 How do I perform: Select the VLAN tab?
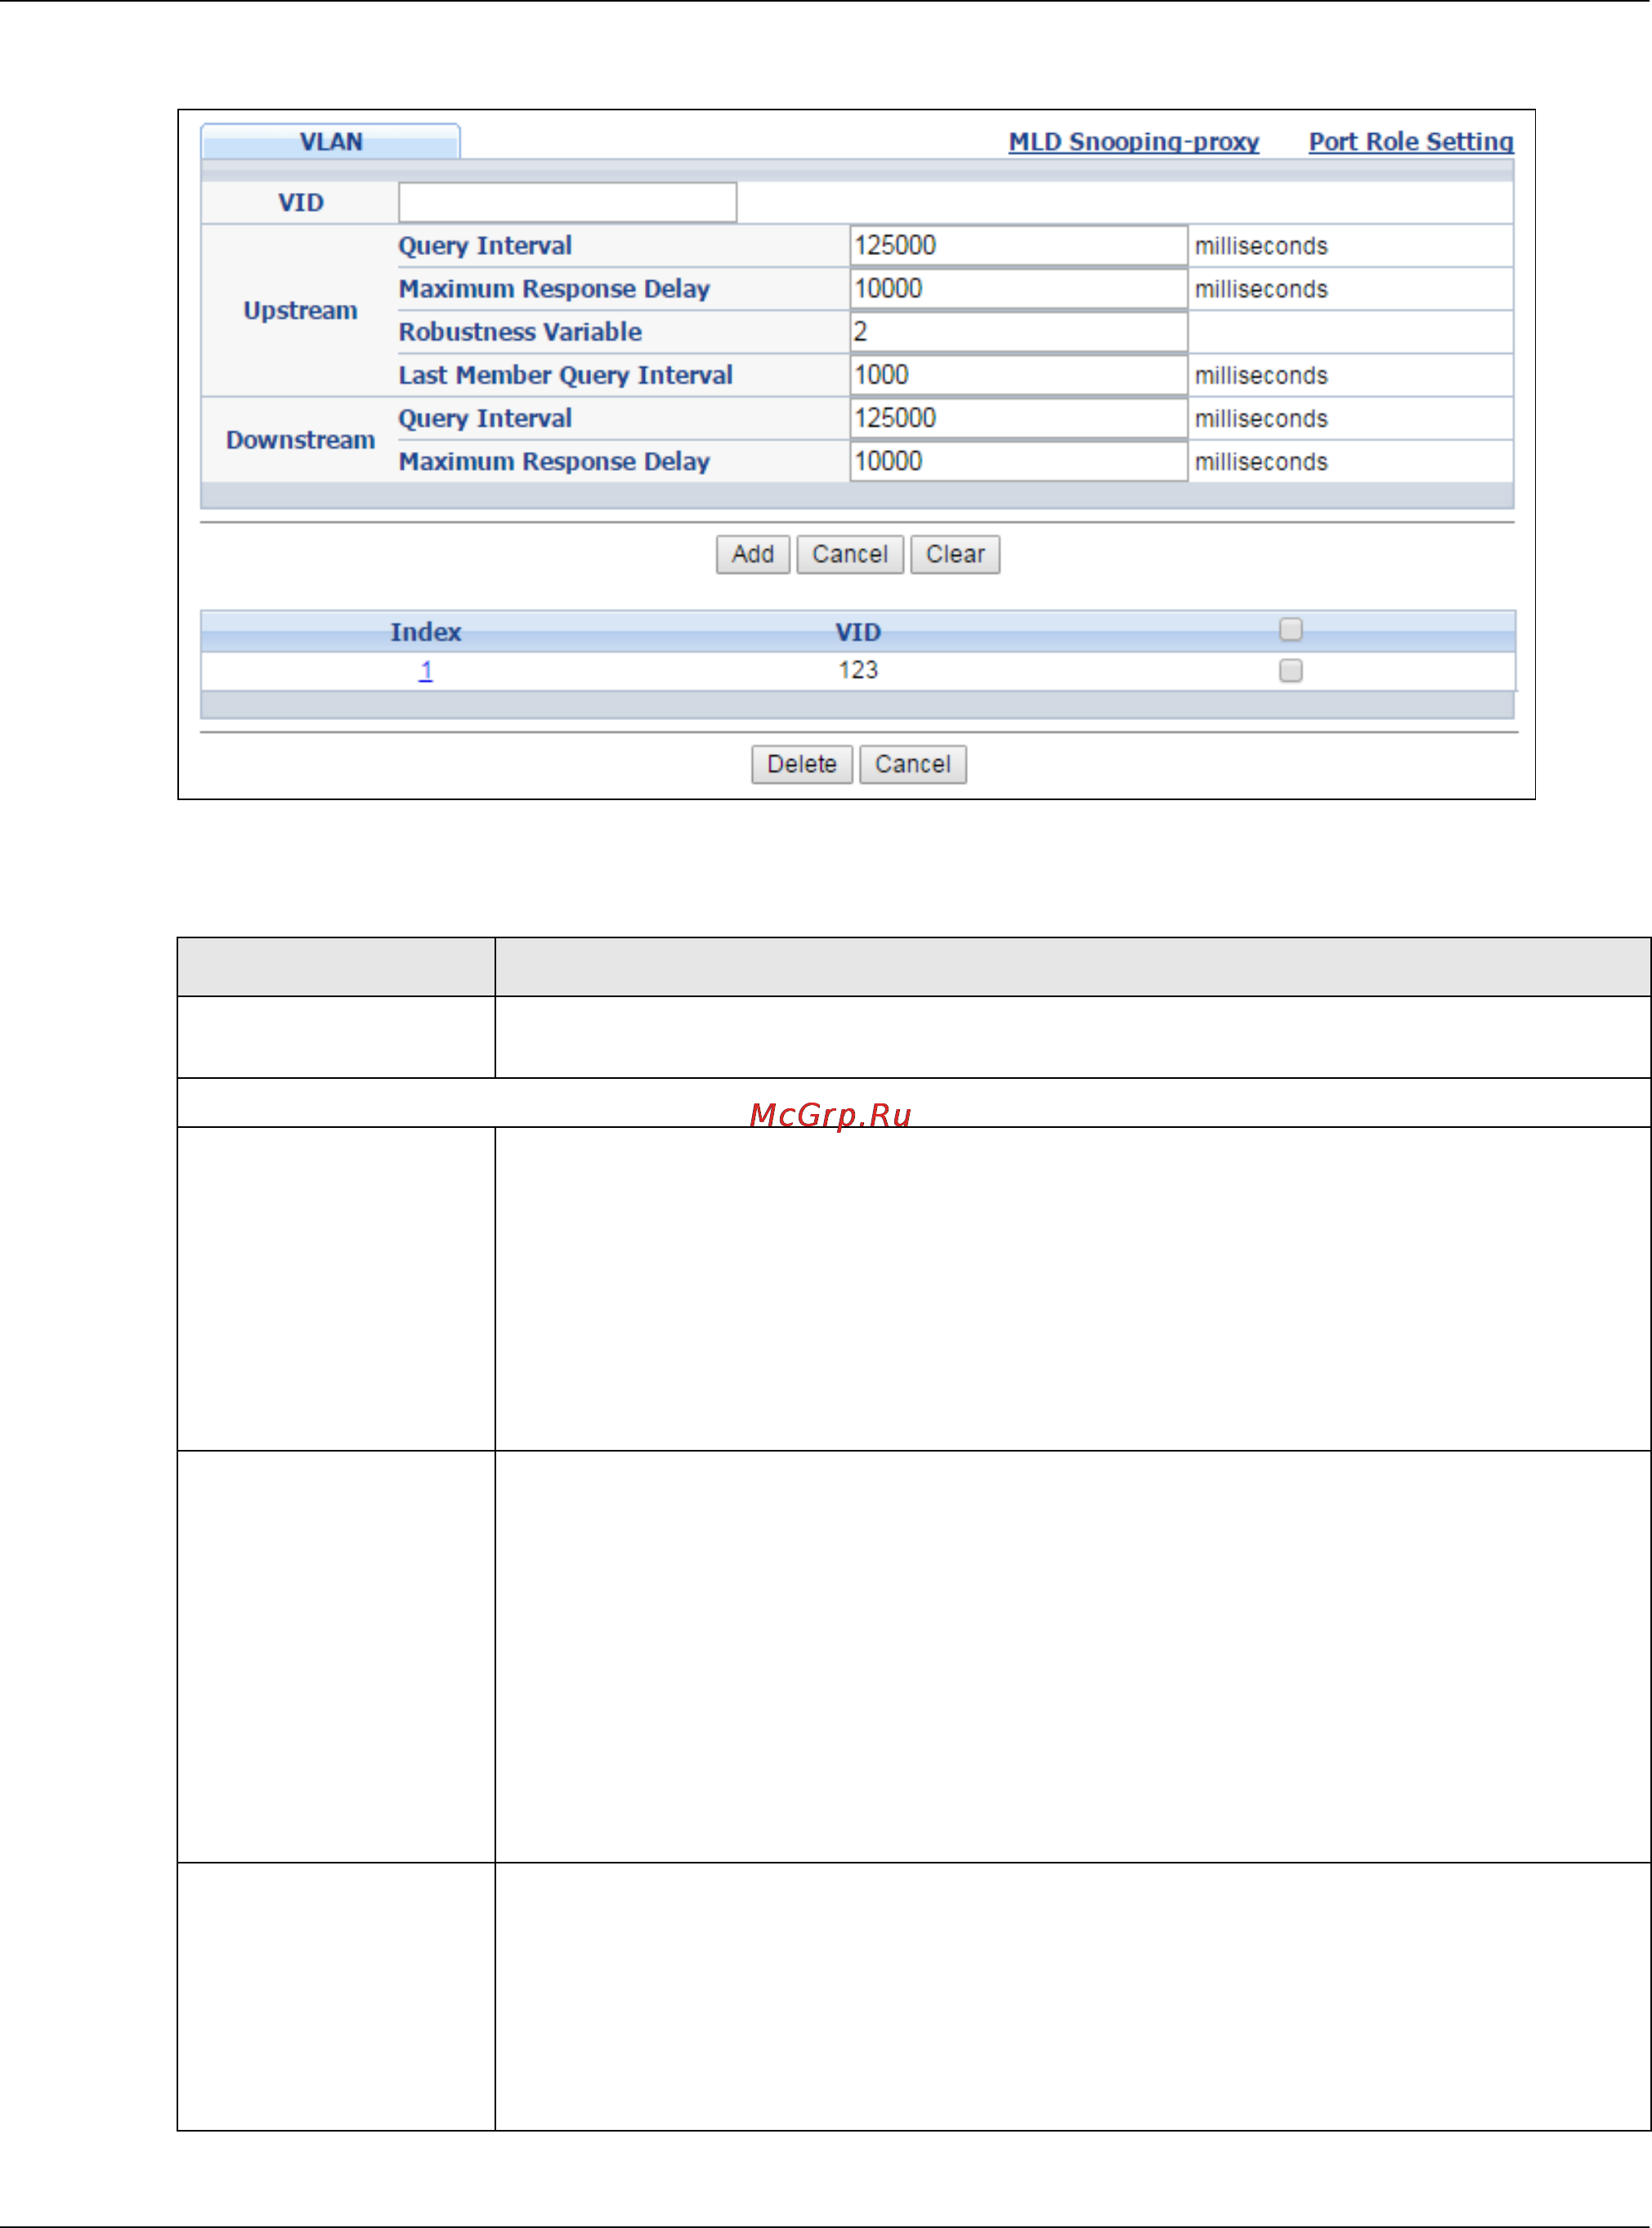(x=330, y=141)
